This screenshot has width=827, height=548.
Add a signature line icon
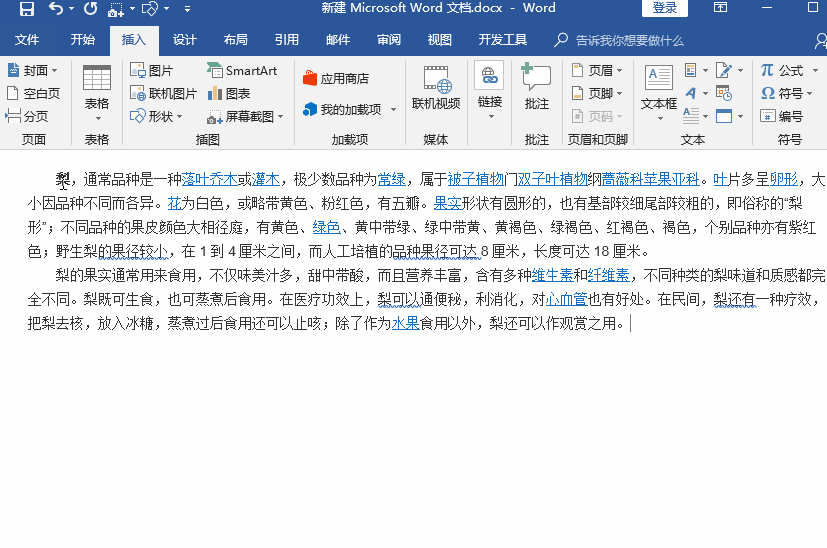coord(729,70)
